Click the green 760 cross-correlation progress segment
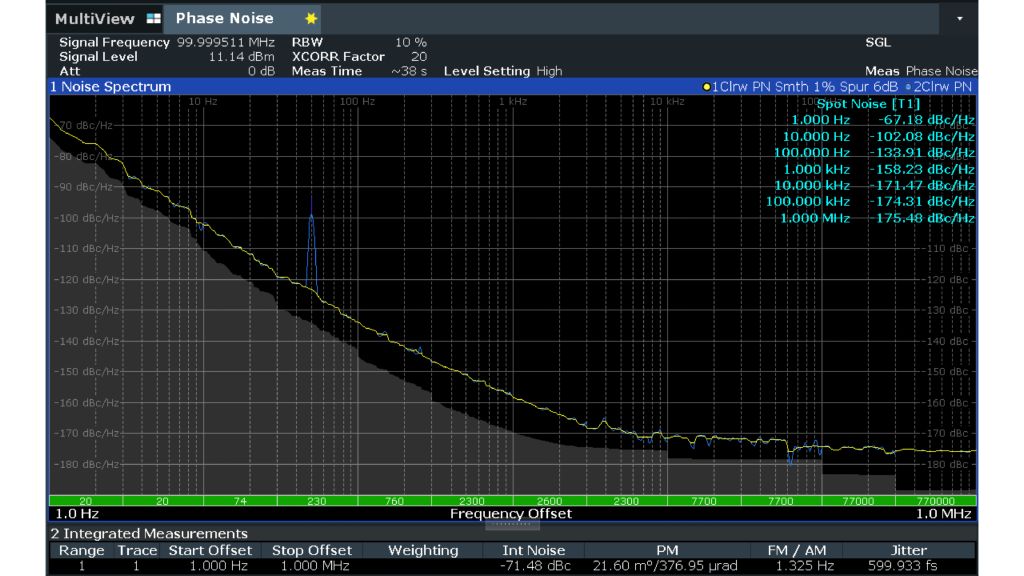This screenshot has height=576, width=1024. [x=395, y=501]
